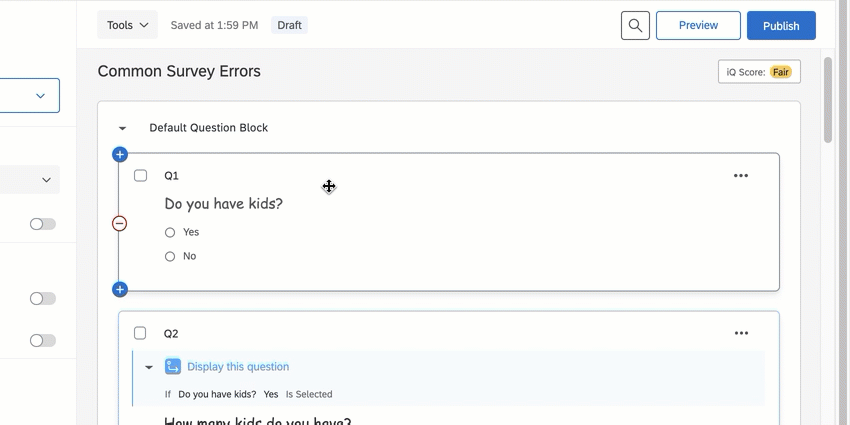
Task: Remove Q1 with the red minus icon
Action: (119, 223)
